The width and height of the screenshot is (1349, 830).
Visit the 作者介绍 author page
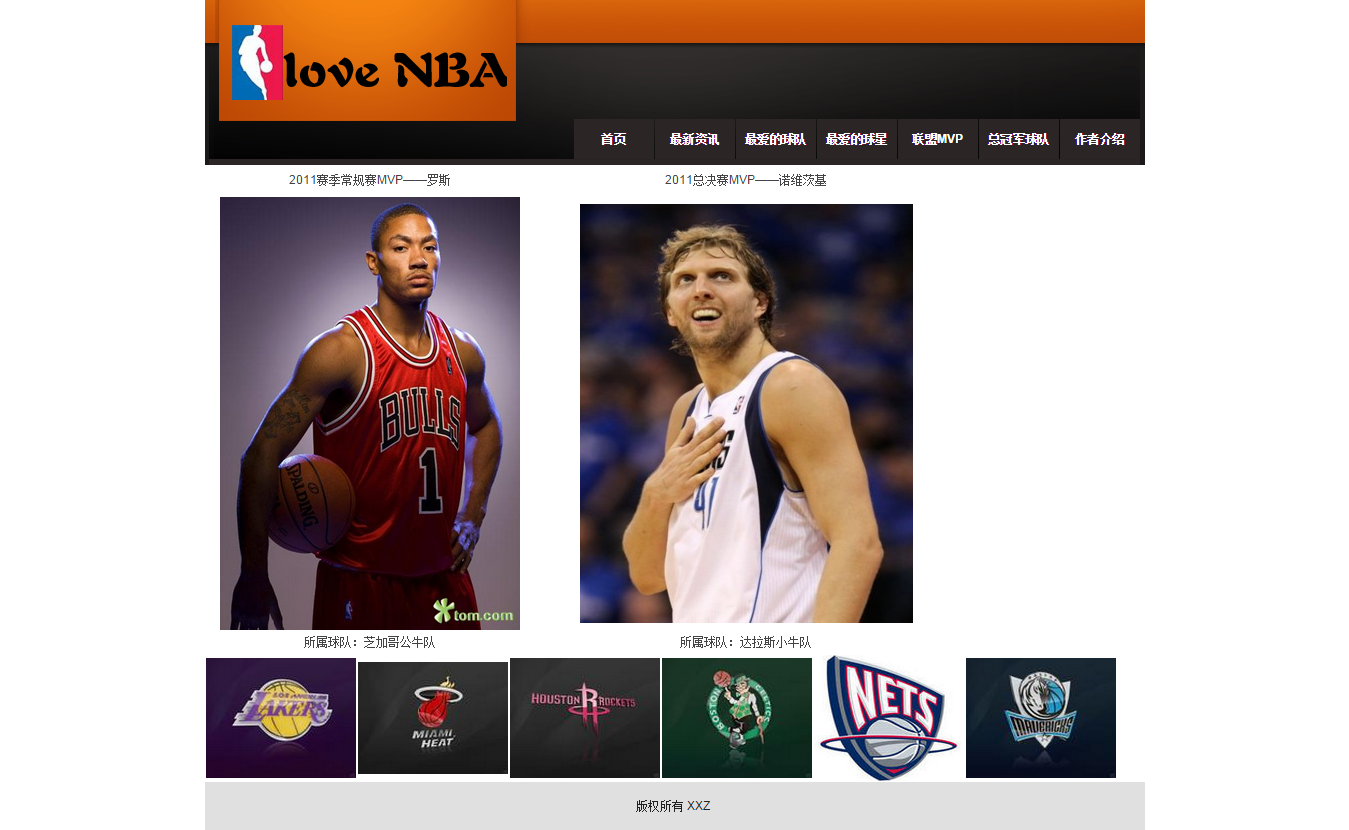[1100, 140]
